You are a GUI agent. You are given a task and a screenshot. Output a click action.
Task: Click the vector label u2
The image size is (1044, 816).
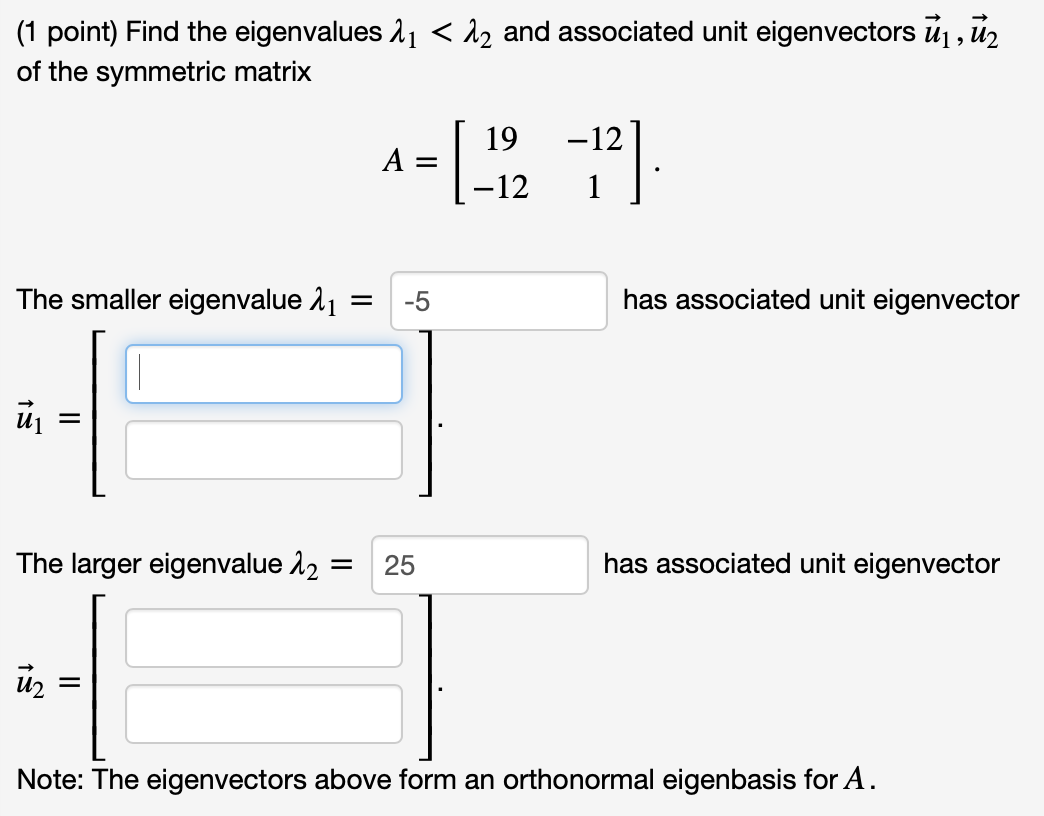coord(29,686)
